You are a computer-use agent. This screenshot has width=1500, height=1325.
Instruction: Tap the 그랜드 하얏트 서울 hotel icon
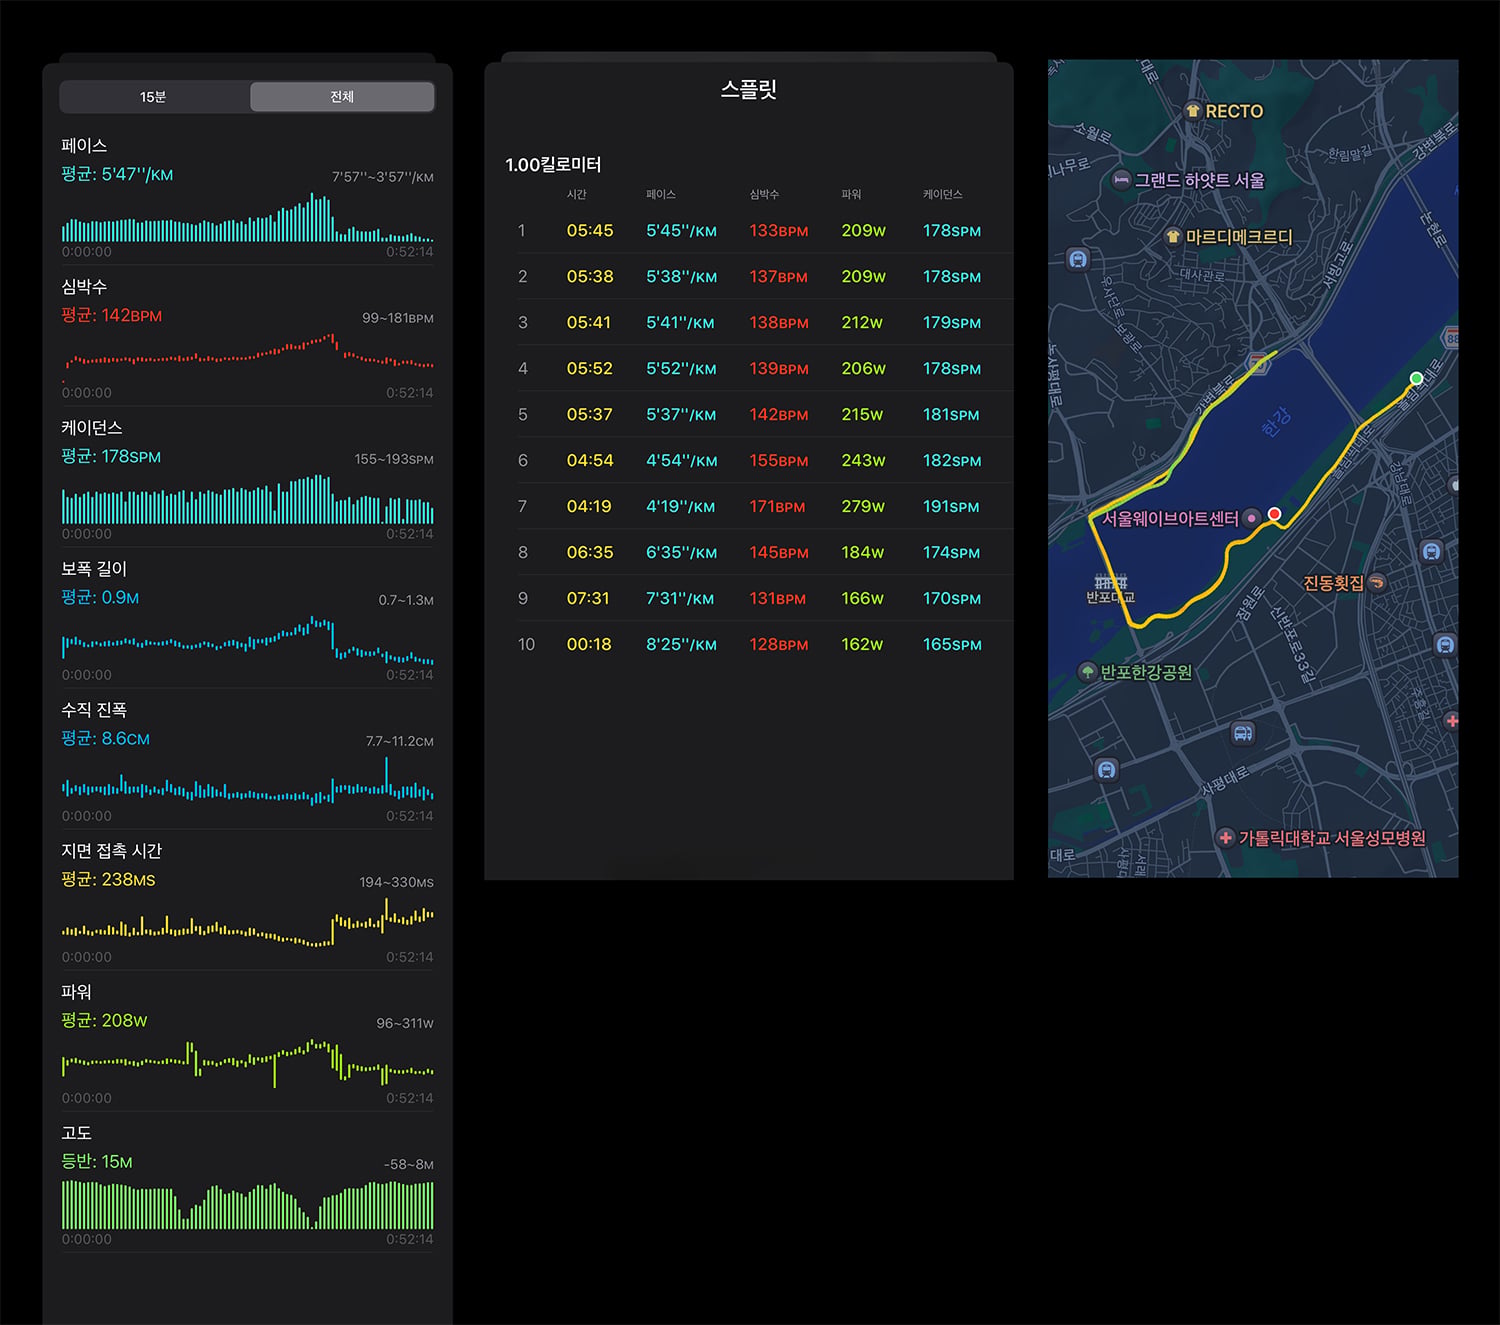point(1122,180)
